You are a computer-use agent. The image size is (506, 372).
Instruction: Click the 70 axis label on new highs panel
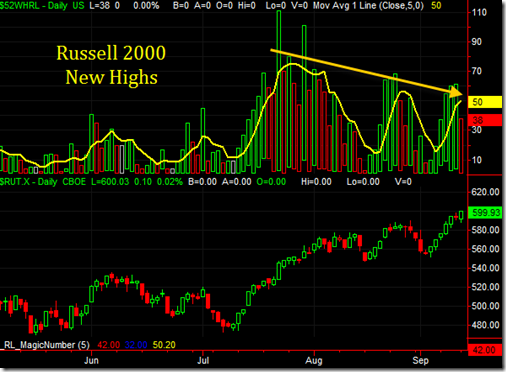point(477,71)
